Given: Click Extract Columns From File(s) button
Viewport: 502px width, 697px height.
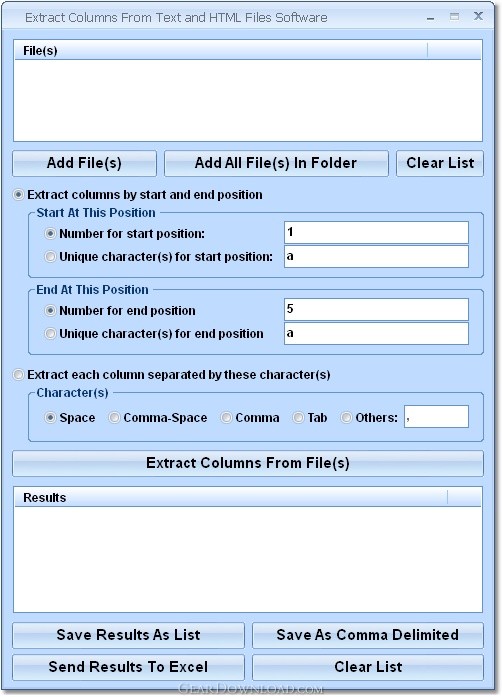Looking at the screenshot, I should pos(248,463).
